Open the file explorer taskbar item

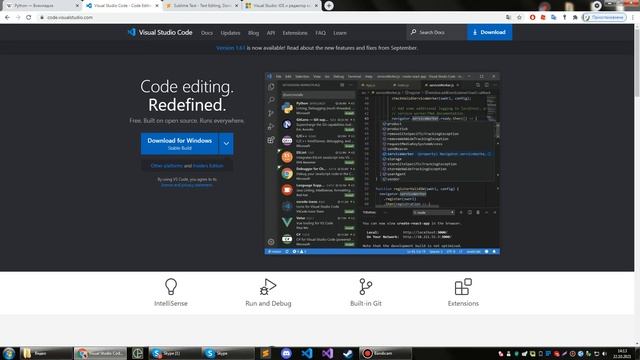(x=46, y=353)
